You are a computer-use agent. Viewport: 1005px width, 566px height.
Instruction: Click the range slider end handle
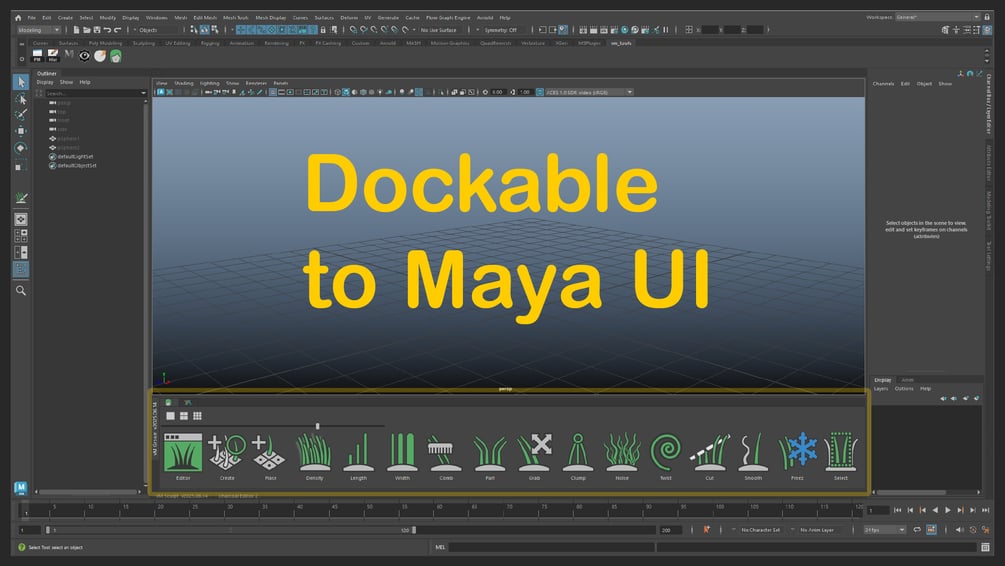pyautogui.click(x=414, y=530)
